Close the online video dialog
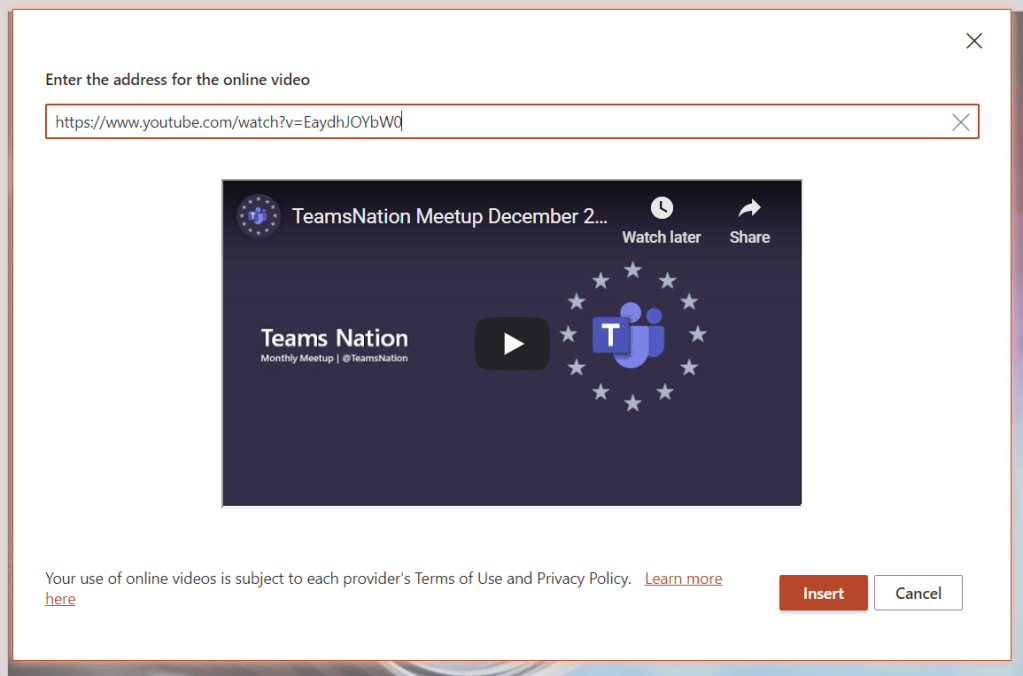Viewport: 1023px width, 676px height. point(973,41)
